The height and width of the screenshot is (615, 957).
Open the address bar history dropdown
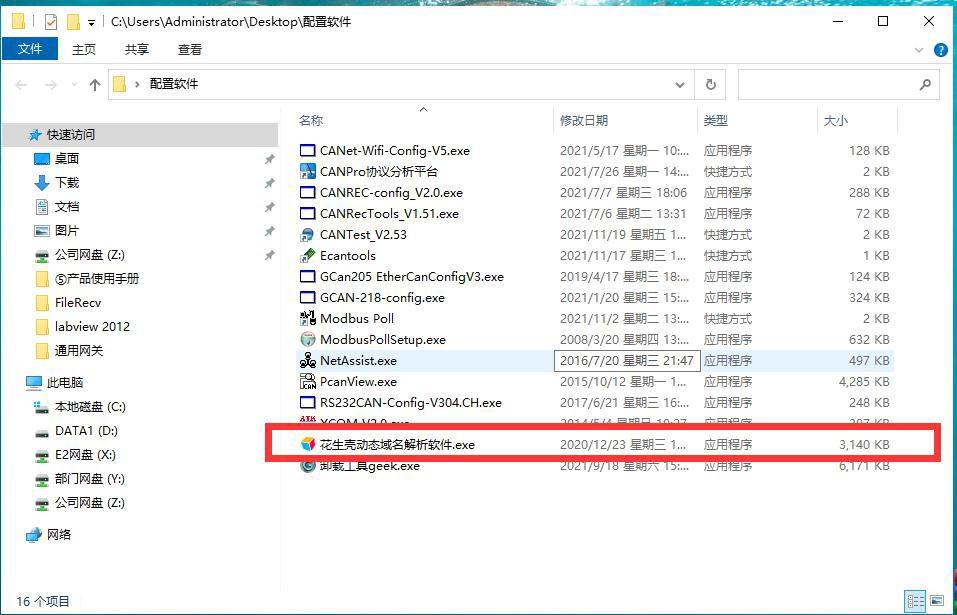tap(682, 85)
